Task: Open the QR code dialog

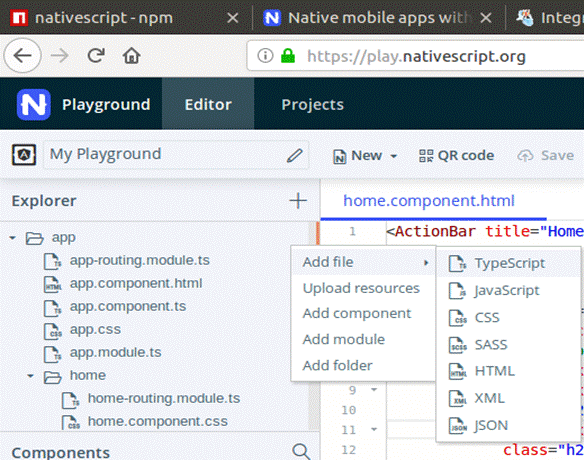Action: [456, 156]
